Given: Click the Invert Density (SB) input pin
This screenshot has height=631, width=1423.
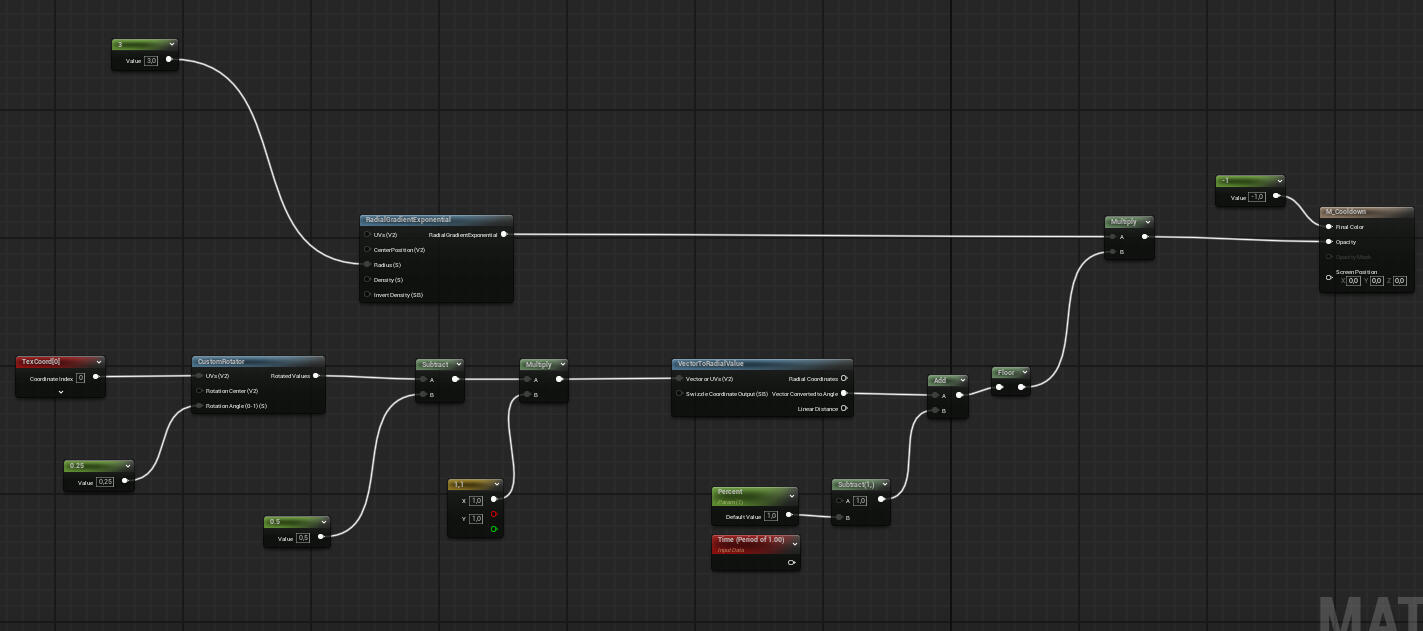Looking at the screenshot, I should [x=367, y=295].
